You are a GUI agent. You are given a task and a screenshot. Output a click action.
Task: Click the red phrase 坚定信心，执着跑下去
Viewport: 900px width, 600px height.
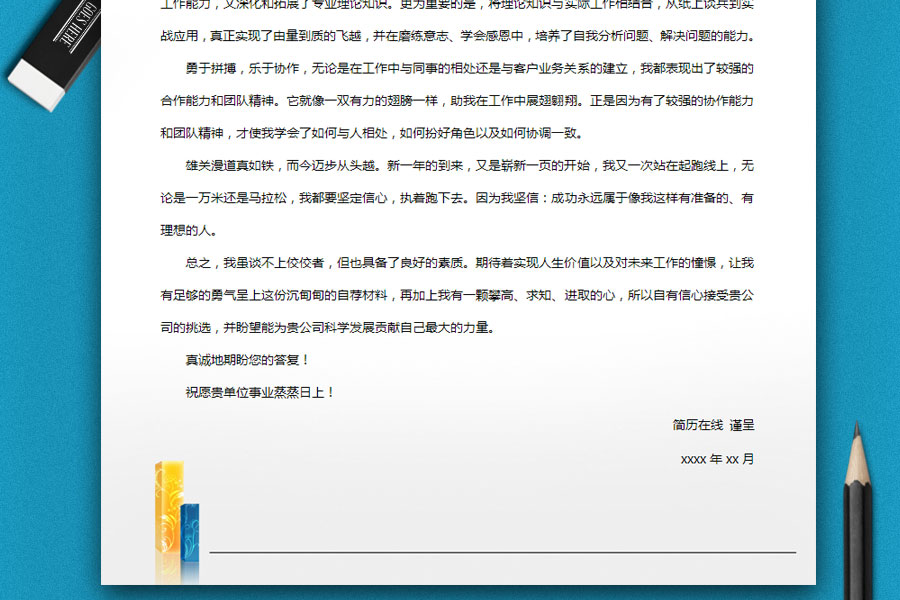(390, 196)
